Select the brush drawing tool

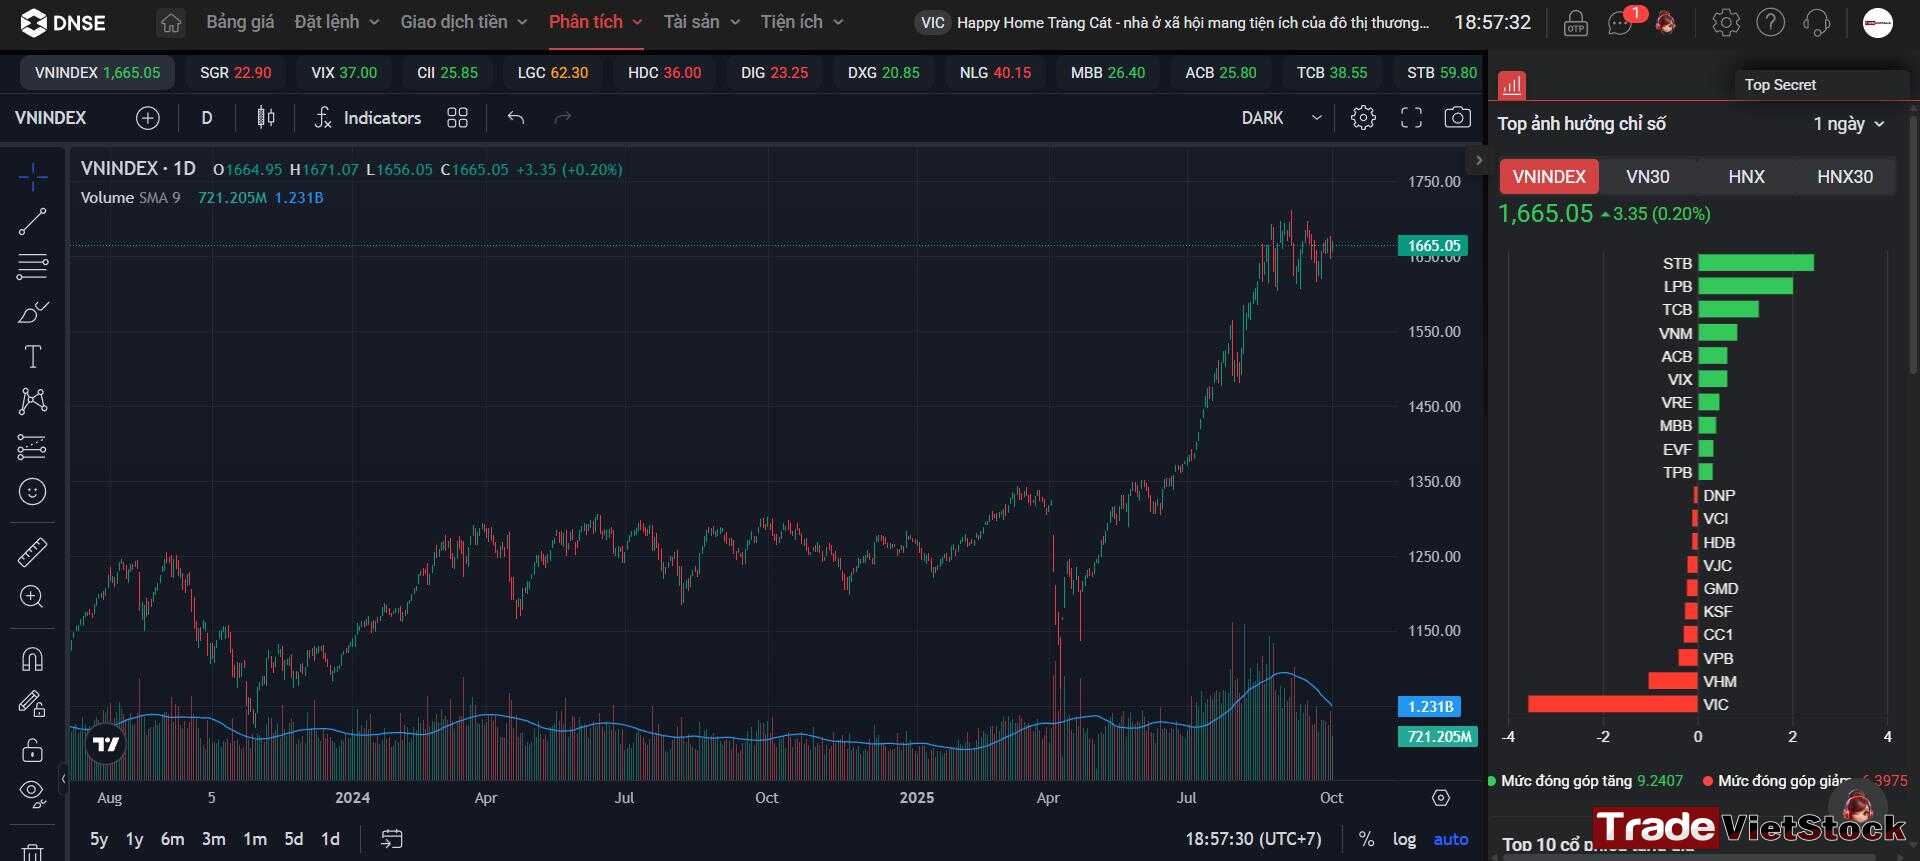pos(32,312)
